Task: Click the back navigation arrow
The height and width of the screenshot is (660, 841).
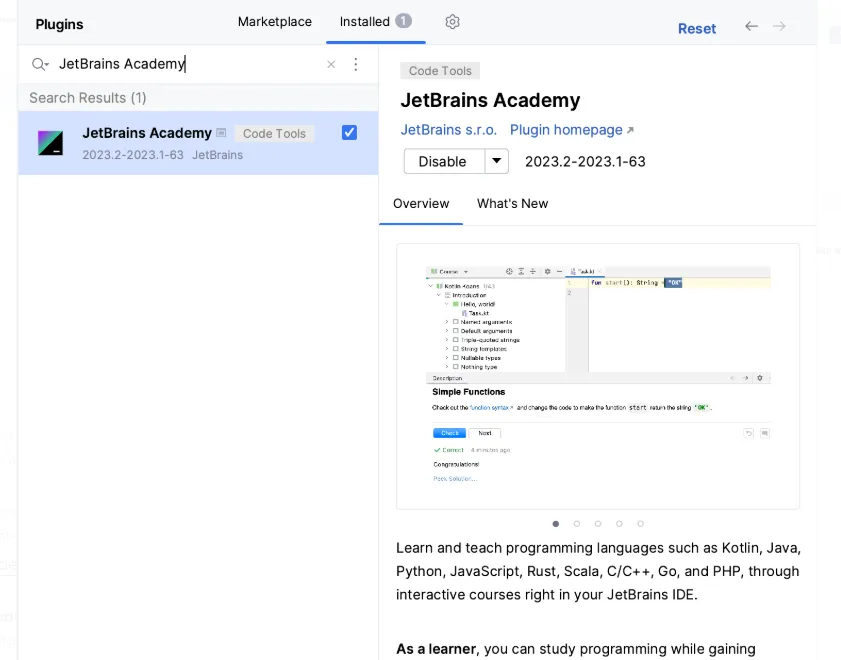Action: (751, 28)
